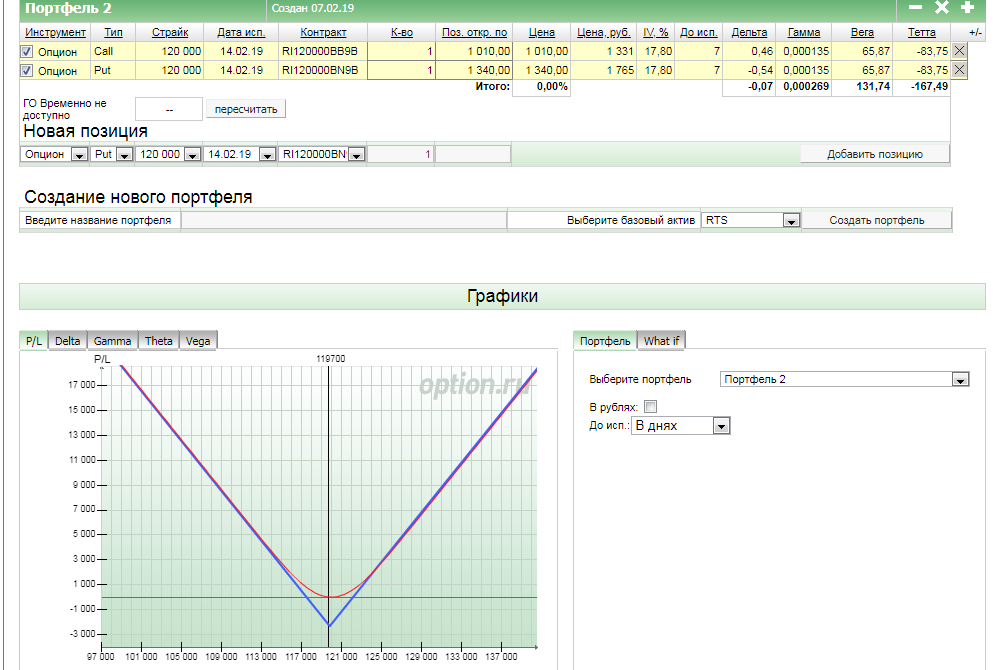
Task: Uncheck the Put option checkbox
Action: (x=28, y=71)
